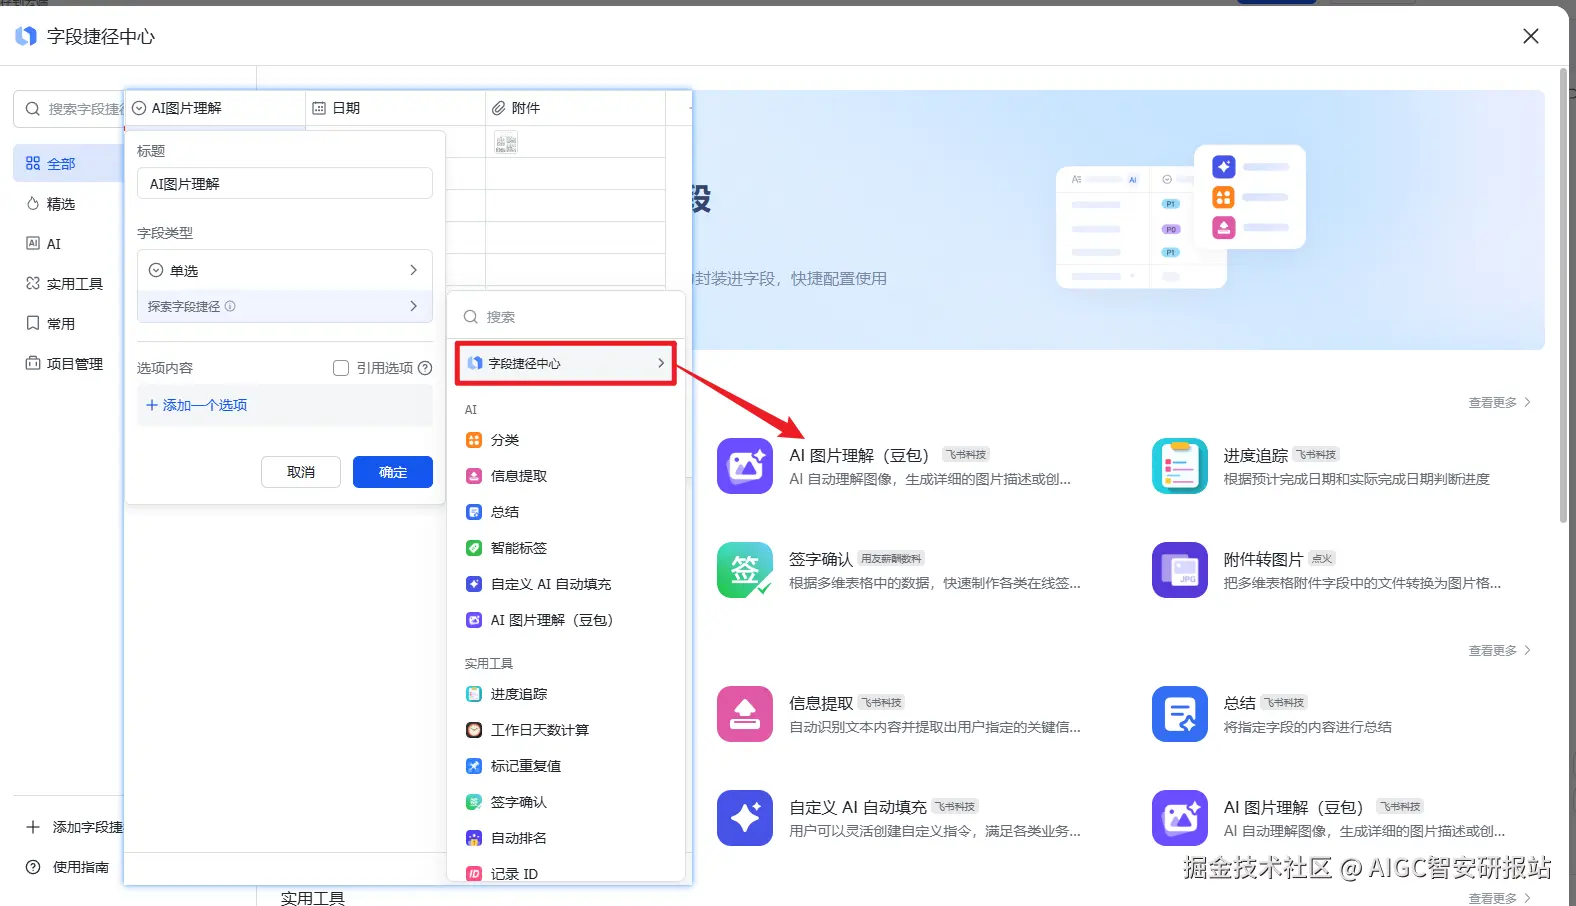The image size is (1576, 906).
Task: Click the vertical scrollbar of the shortcut list
Action: pyautogui.click(x=1563, y=295)
